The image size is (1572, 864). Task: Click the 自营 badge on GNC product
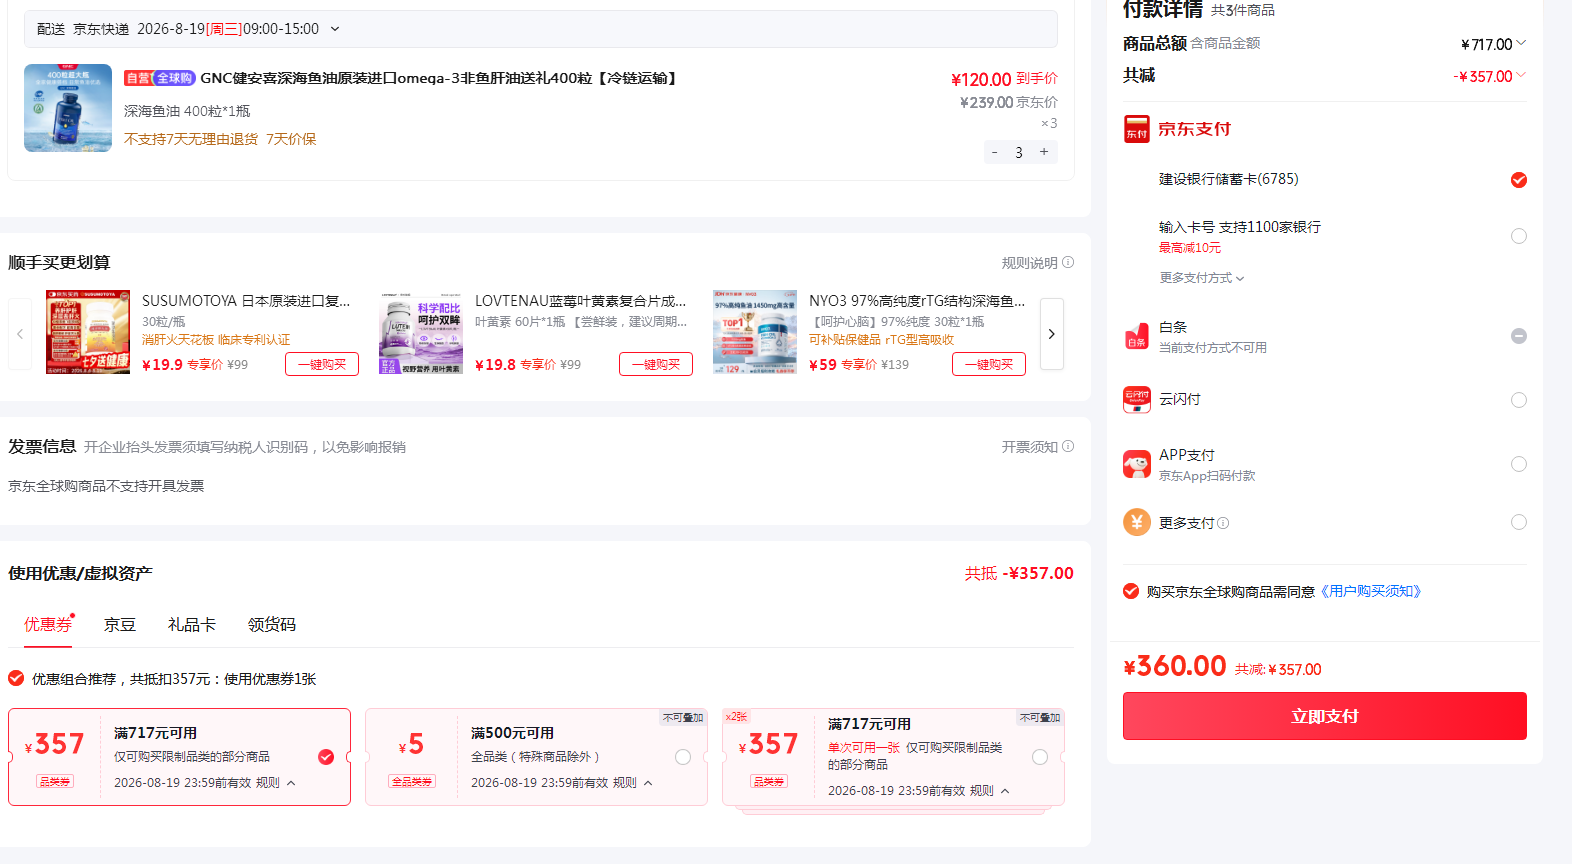click(137, 78)
